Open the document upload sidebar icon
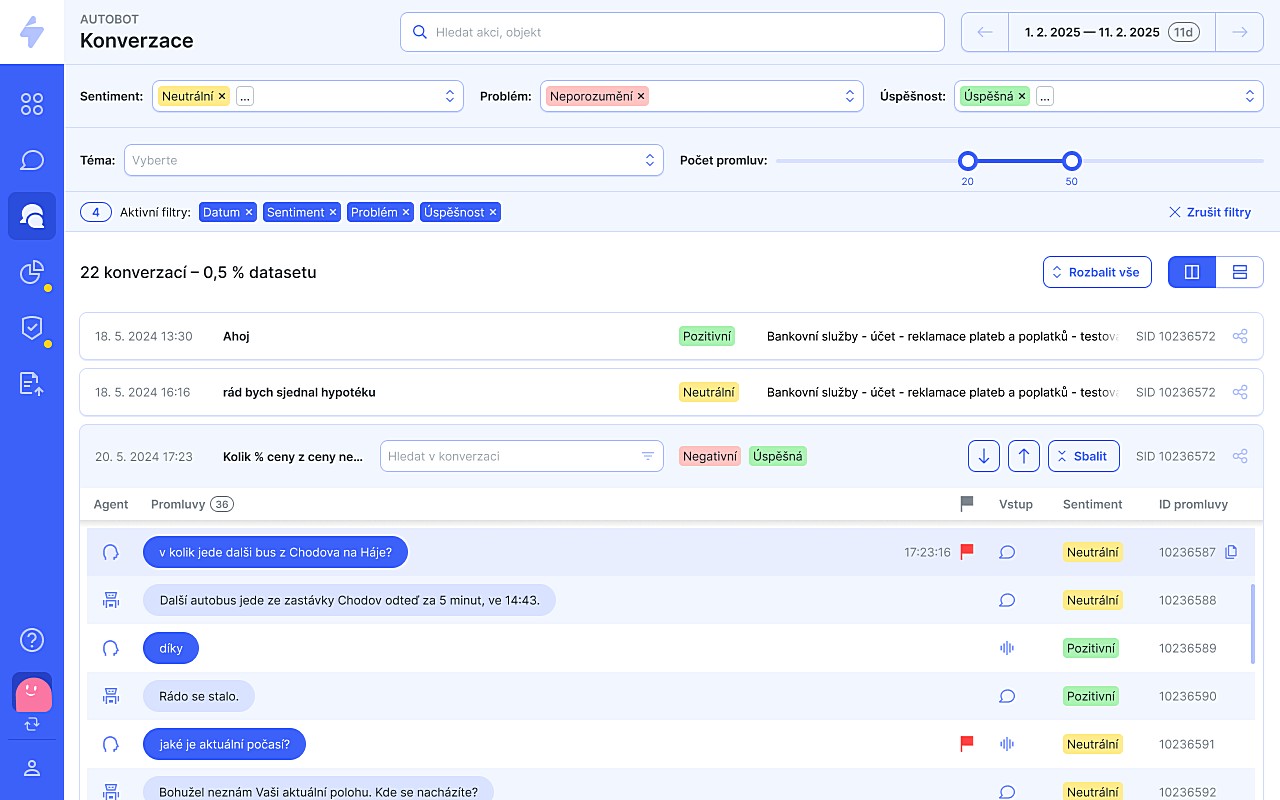This screenshot has width=1280, height=800. [x=32, y=384]
